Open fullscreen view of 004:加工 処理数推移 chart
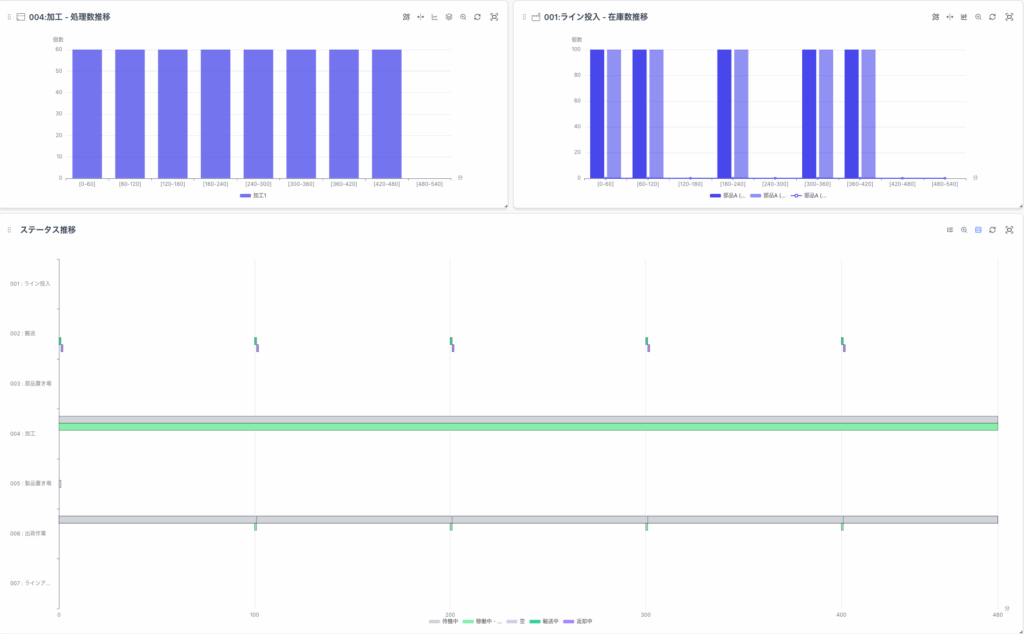This screenshot has width=1024, height=634. point(494,17)
